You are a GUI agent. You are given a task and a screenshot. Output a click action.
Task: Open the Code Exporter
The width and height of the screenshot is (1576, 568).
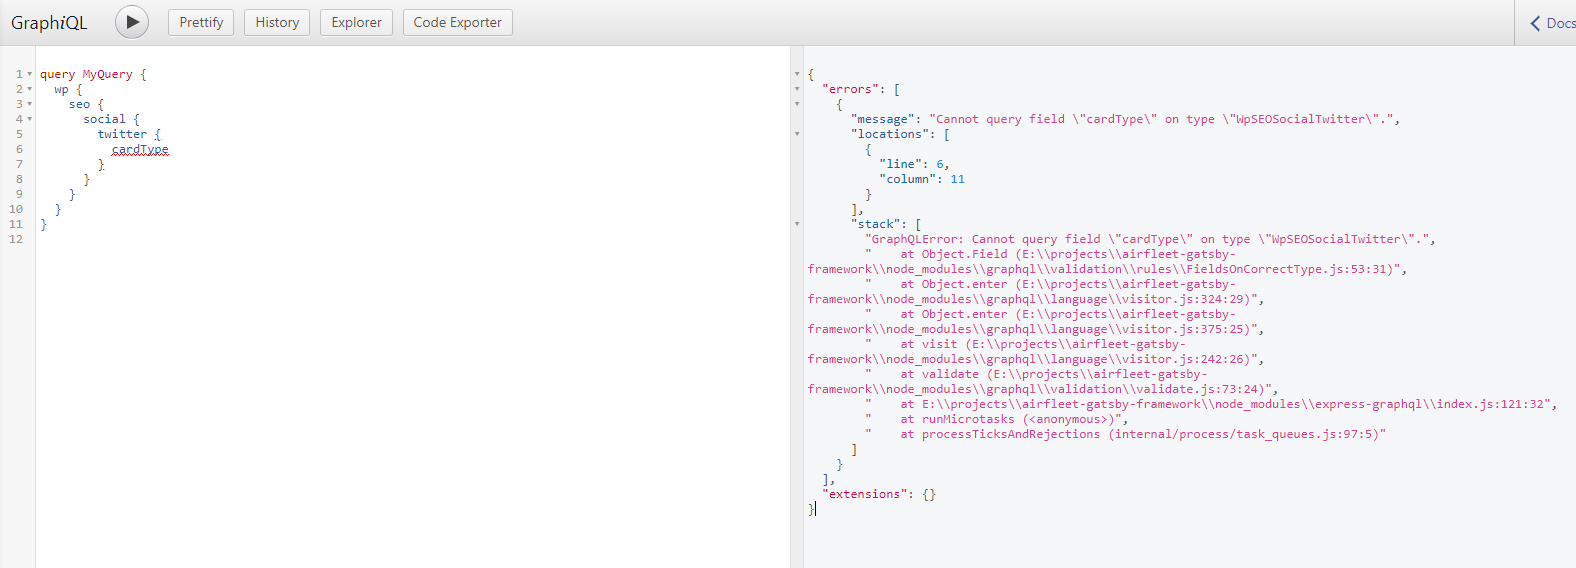point(458,22)
